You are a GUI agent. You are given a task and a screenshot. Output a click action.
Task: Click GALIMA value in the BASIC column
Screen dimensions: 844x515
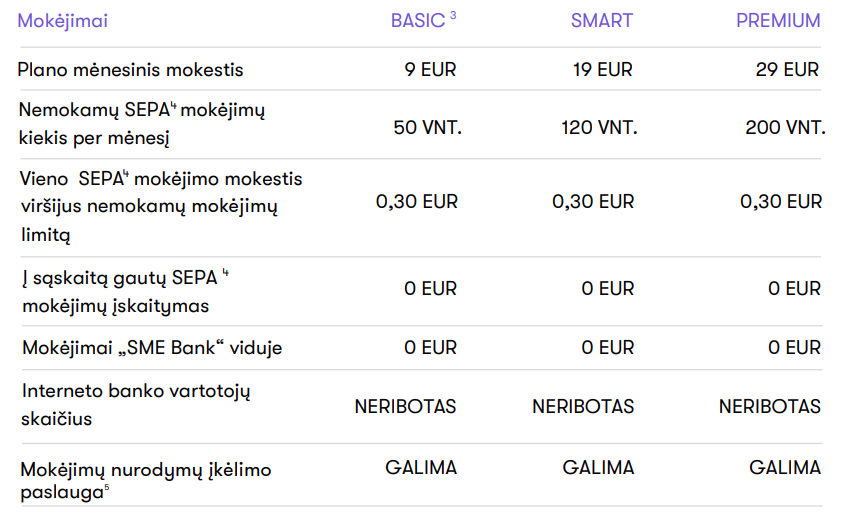click(421, 468)
